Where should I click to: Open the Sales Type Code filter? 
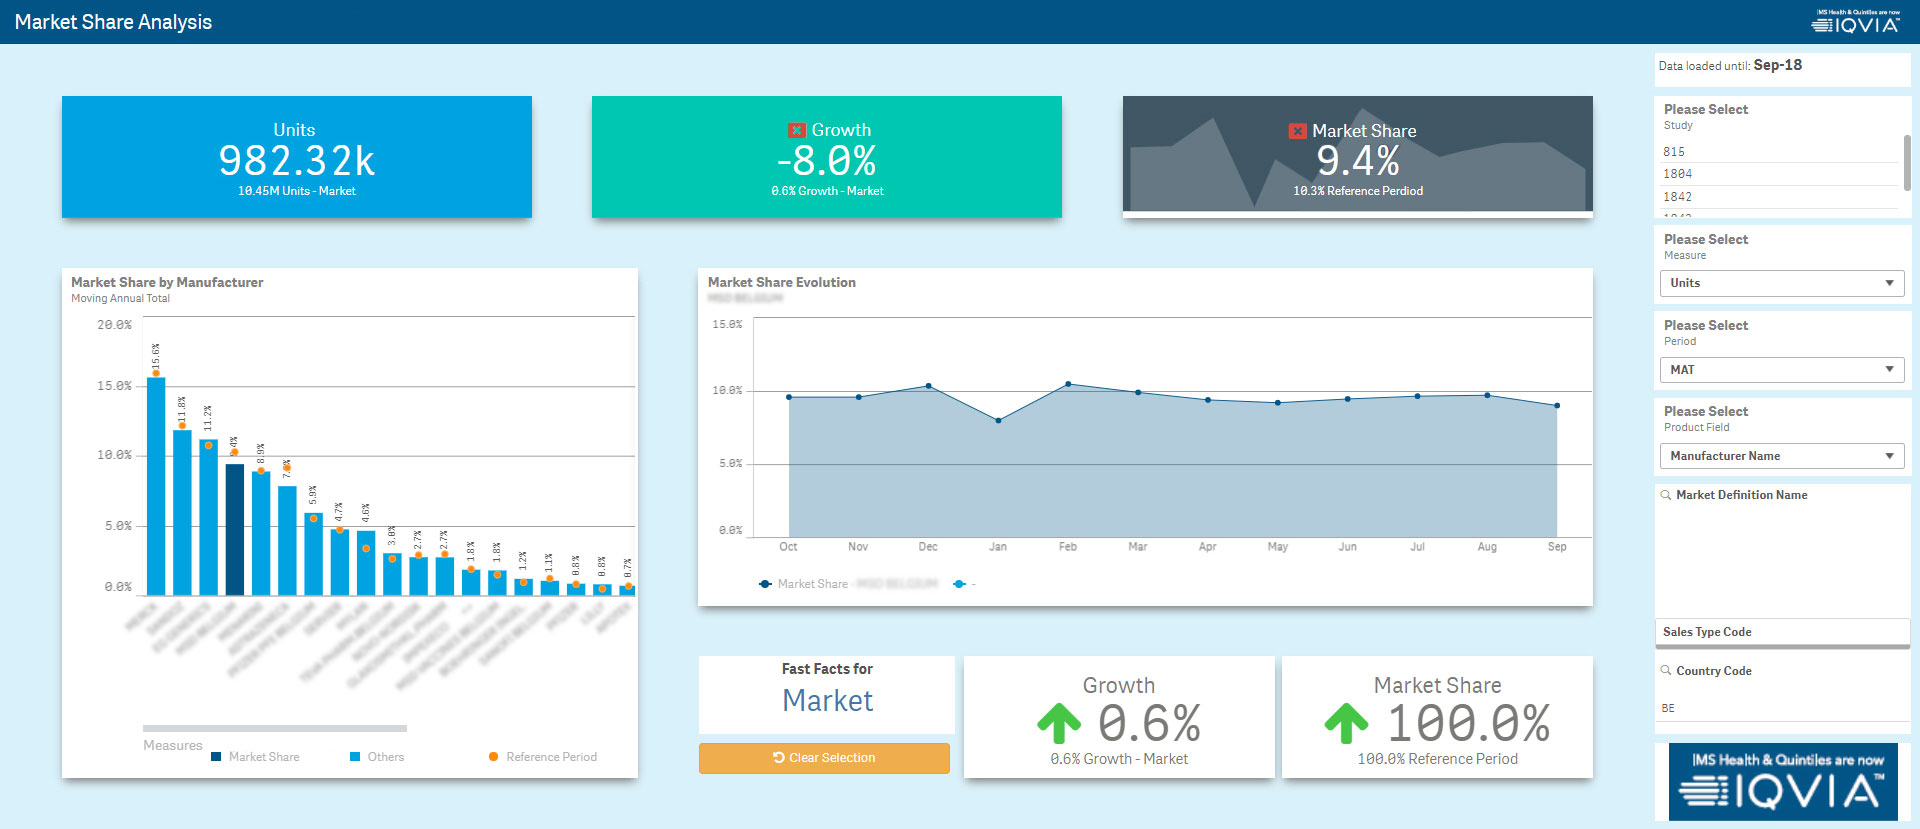point(1781,632)
